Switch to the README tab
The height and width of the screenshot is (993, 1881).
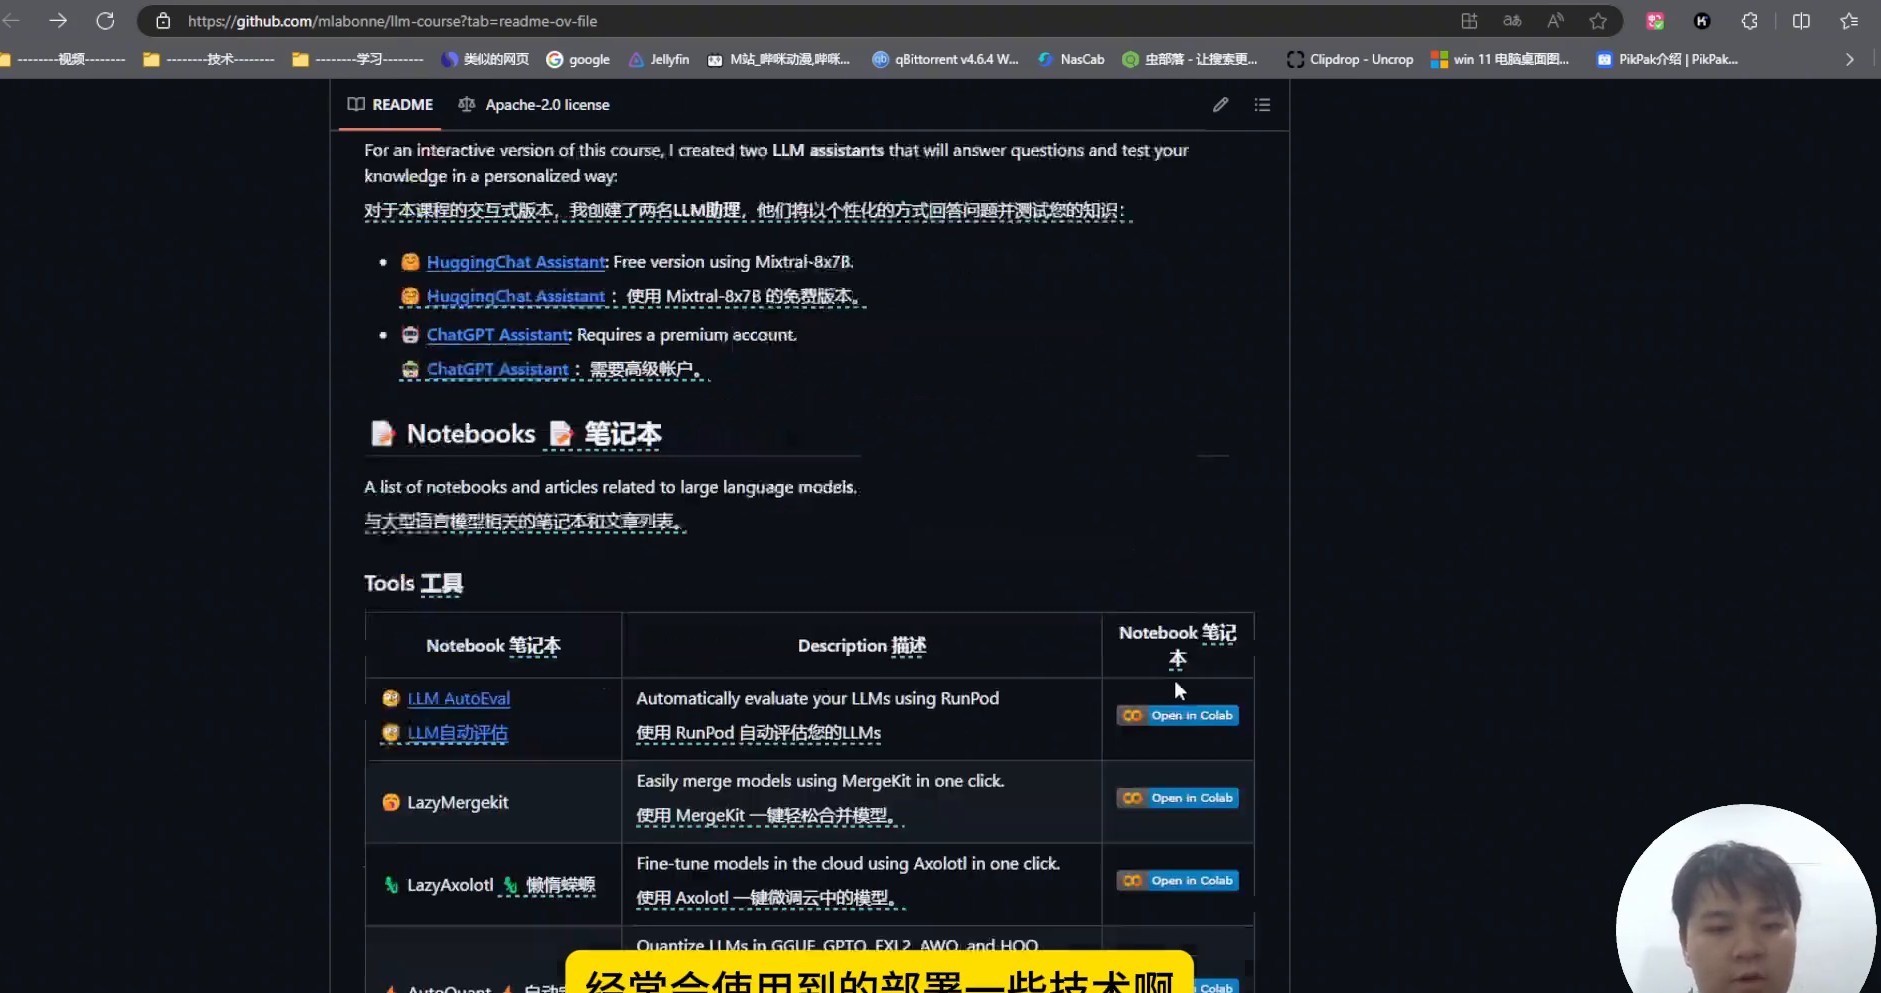pos(390,104)
